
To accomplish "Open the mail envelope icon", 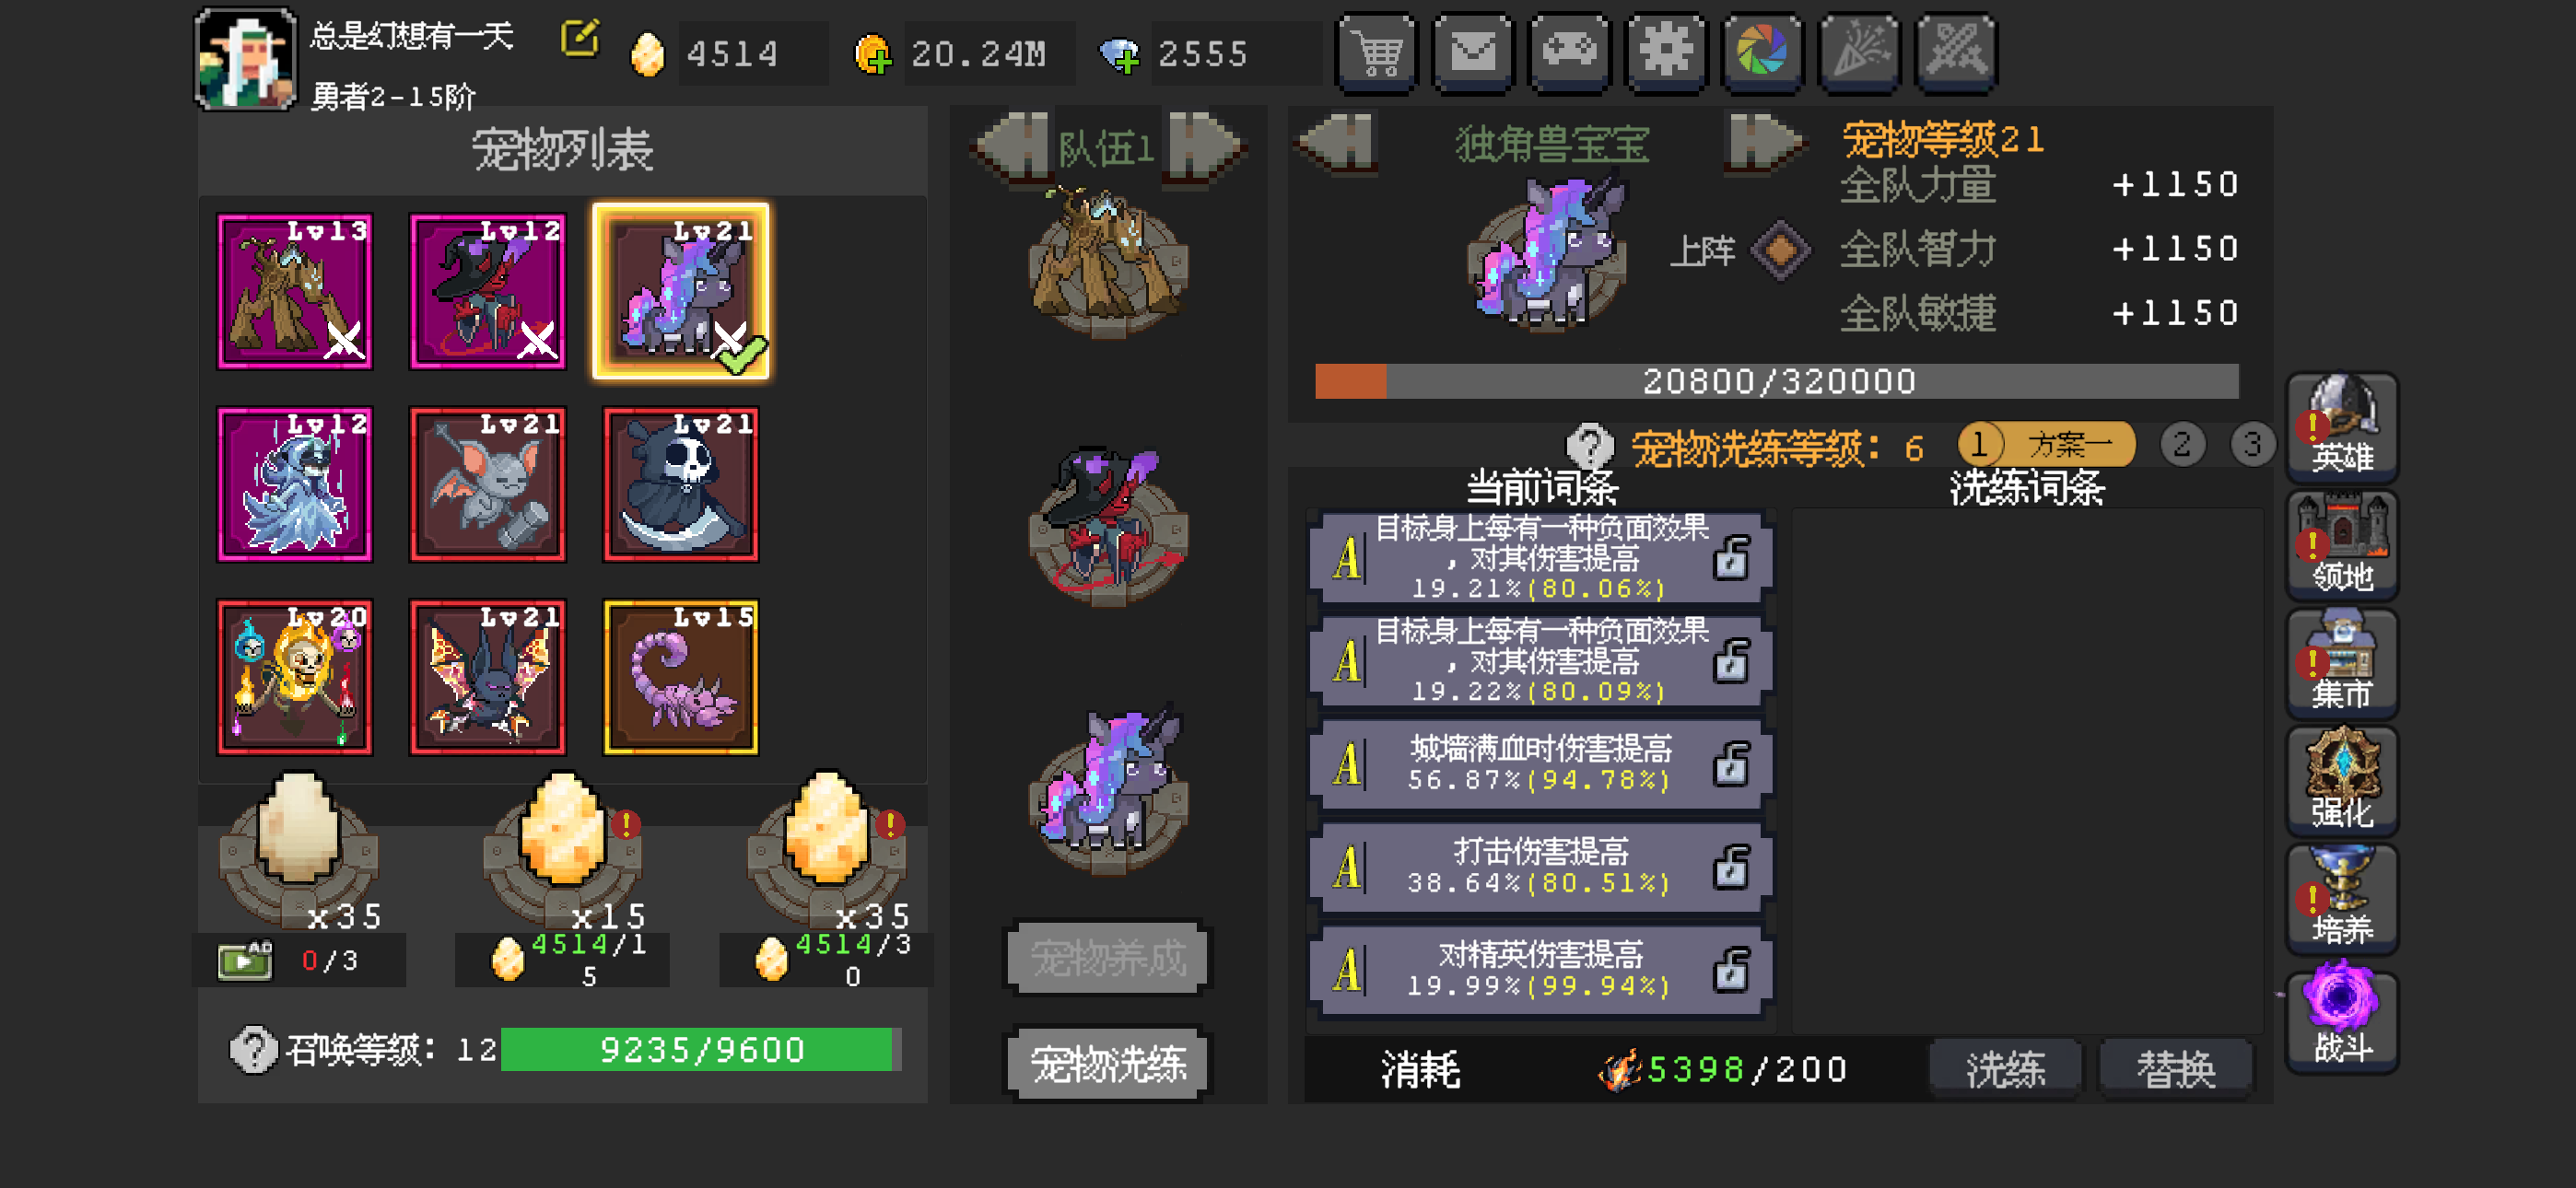I will click(x=1473, y=52).
